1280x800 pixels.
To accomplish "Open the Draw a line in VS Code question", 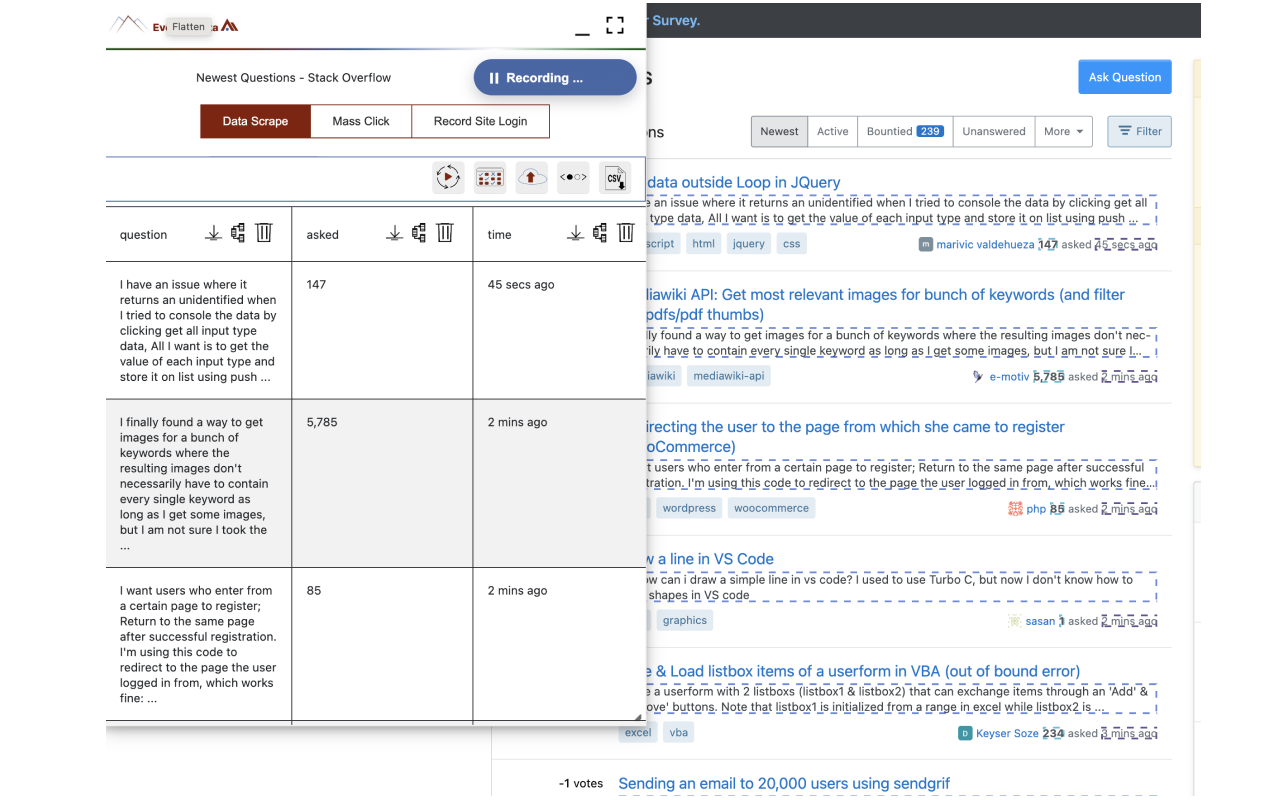I will tap(708, 559).
